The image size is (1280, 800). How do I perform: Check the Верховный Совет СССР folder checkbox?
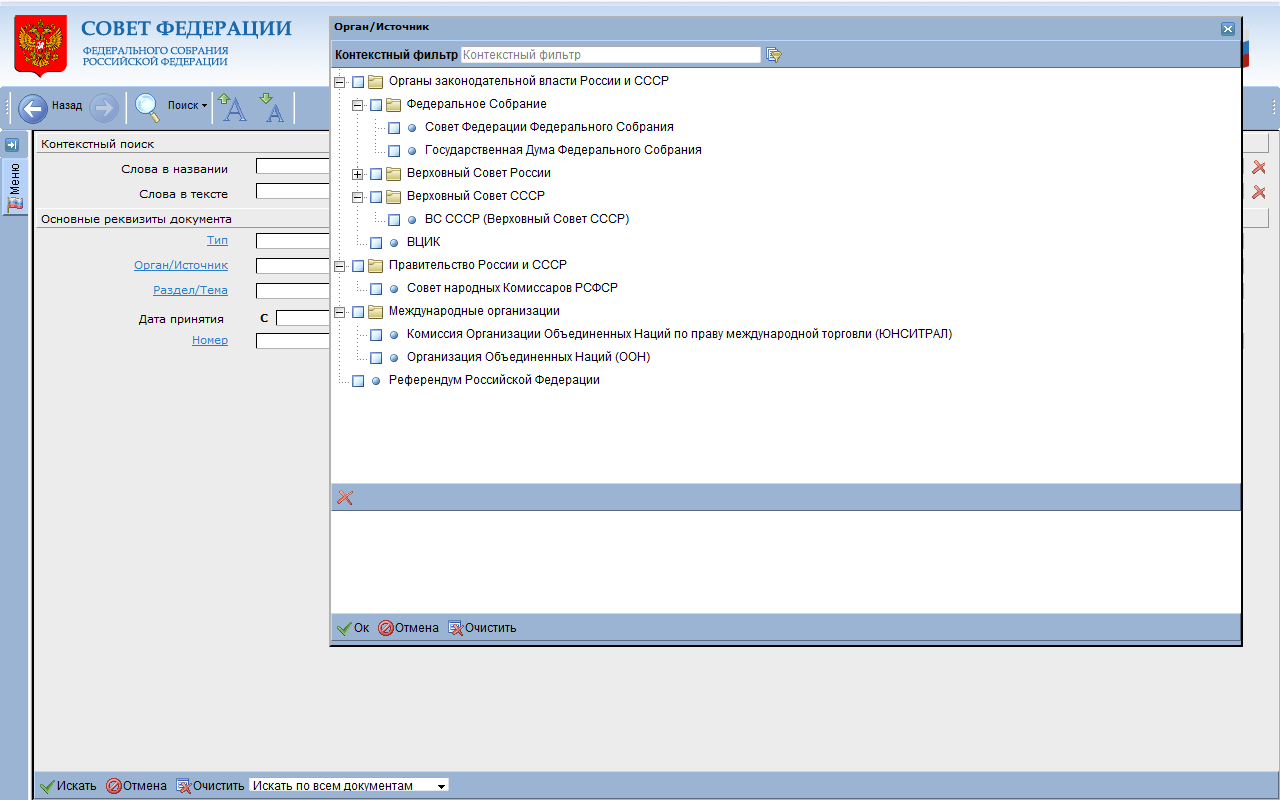[376, 197]
